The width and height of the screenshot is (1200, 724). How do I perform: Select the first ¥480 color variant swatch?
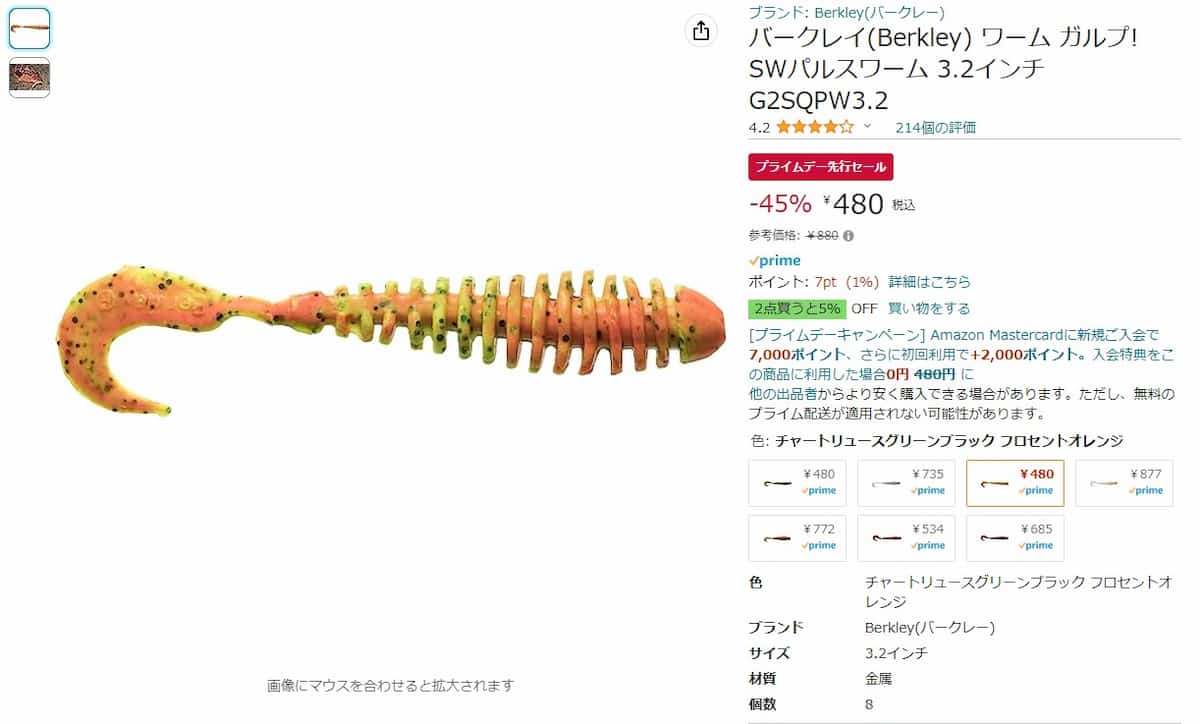click(x=797, y=483)
